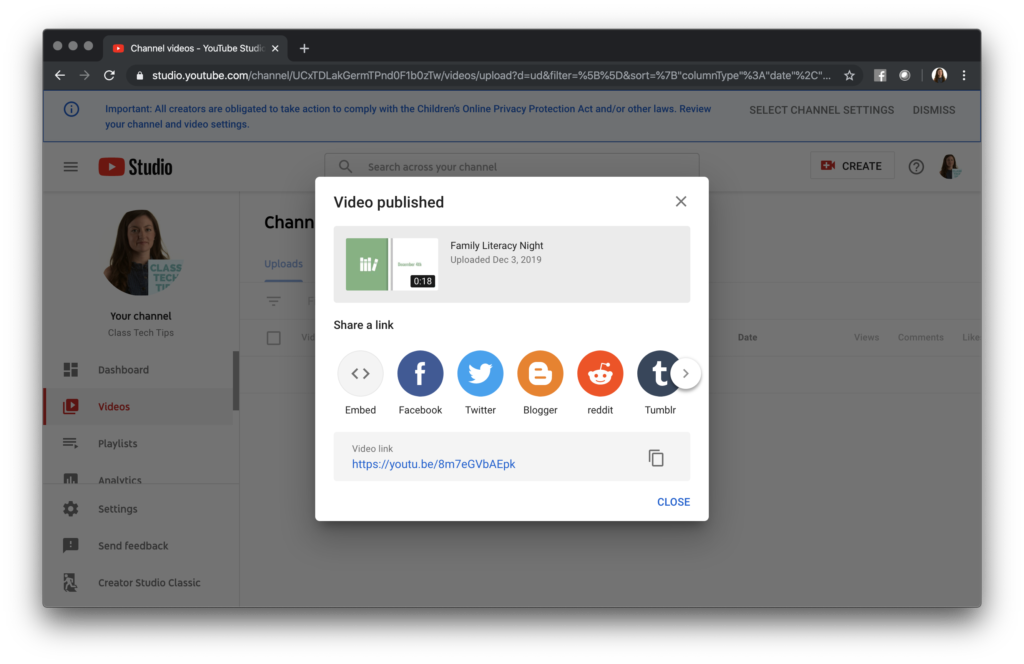Close the Video published dialog with X
Screen dimensions: 1024x664
point(680,202)
